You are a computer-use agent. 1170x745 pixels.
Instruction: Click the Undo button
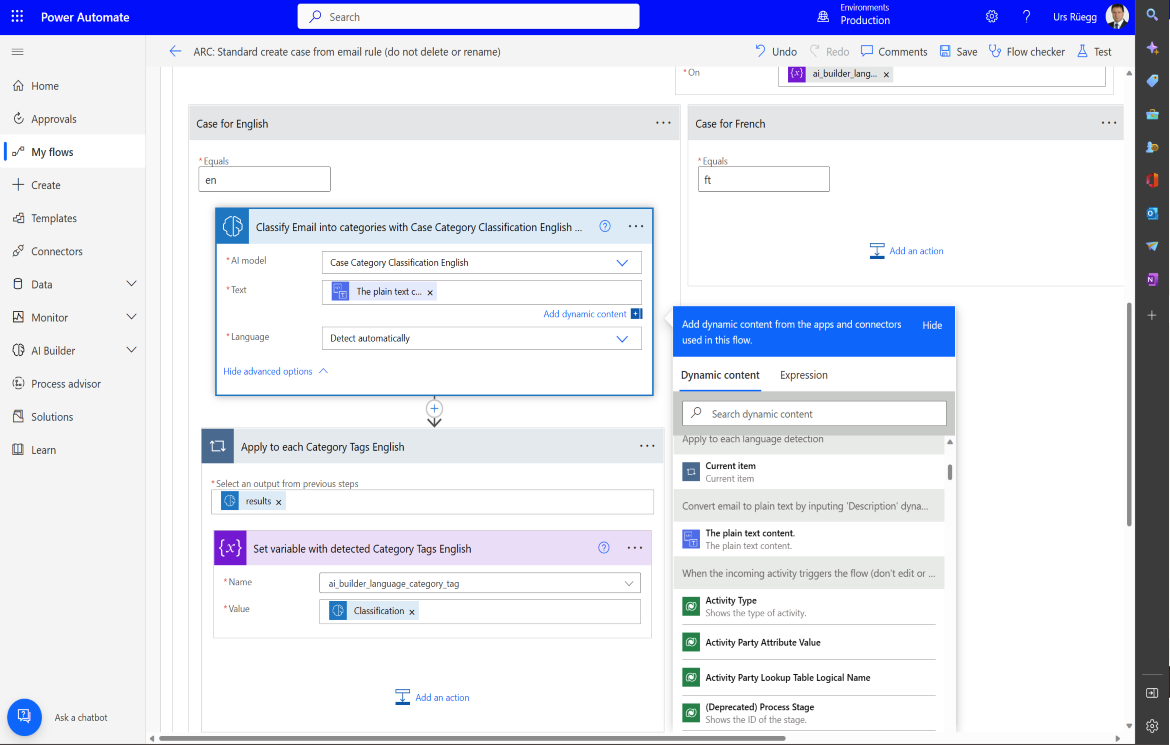776,51
